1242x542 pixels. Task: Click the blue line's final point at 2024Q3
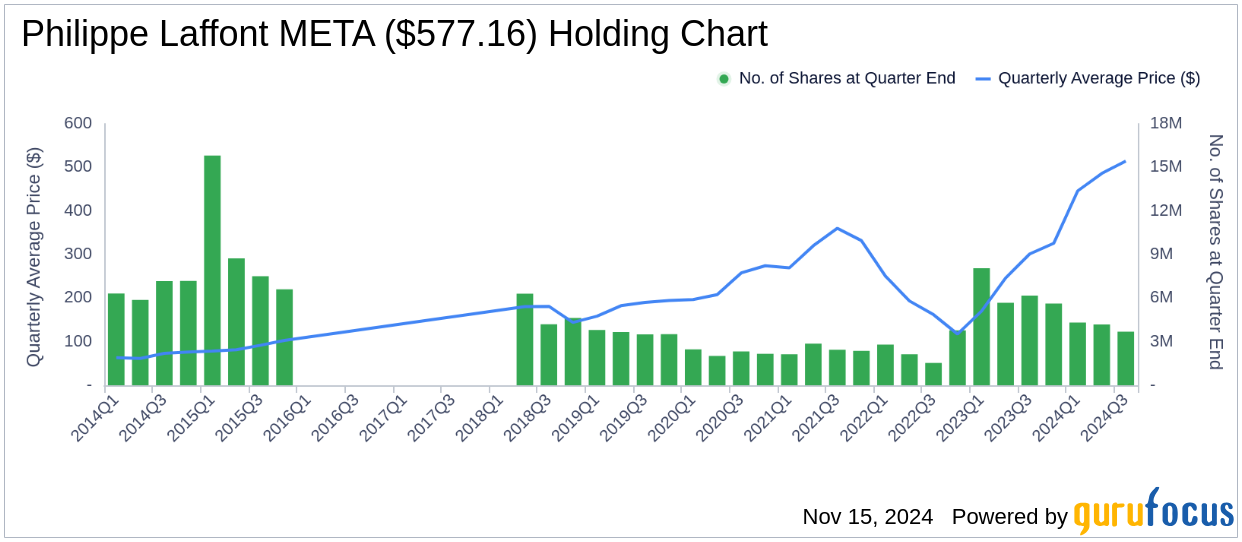1125,161
